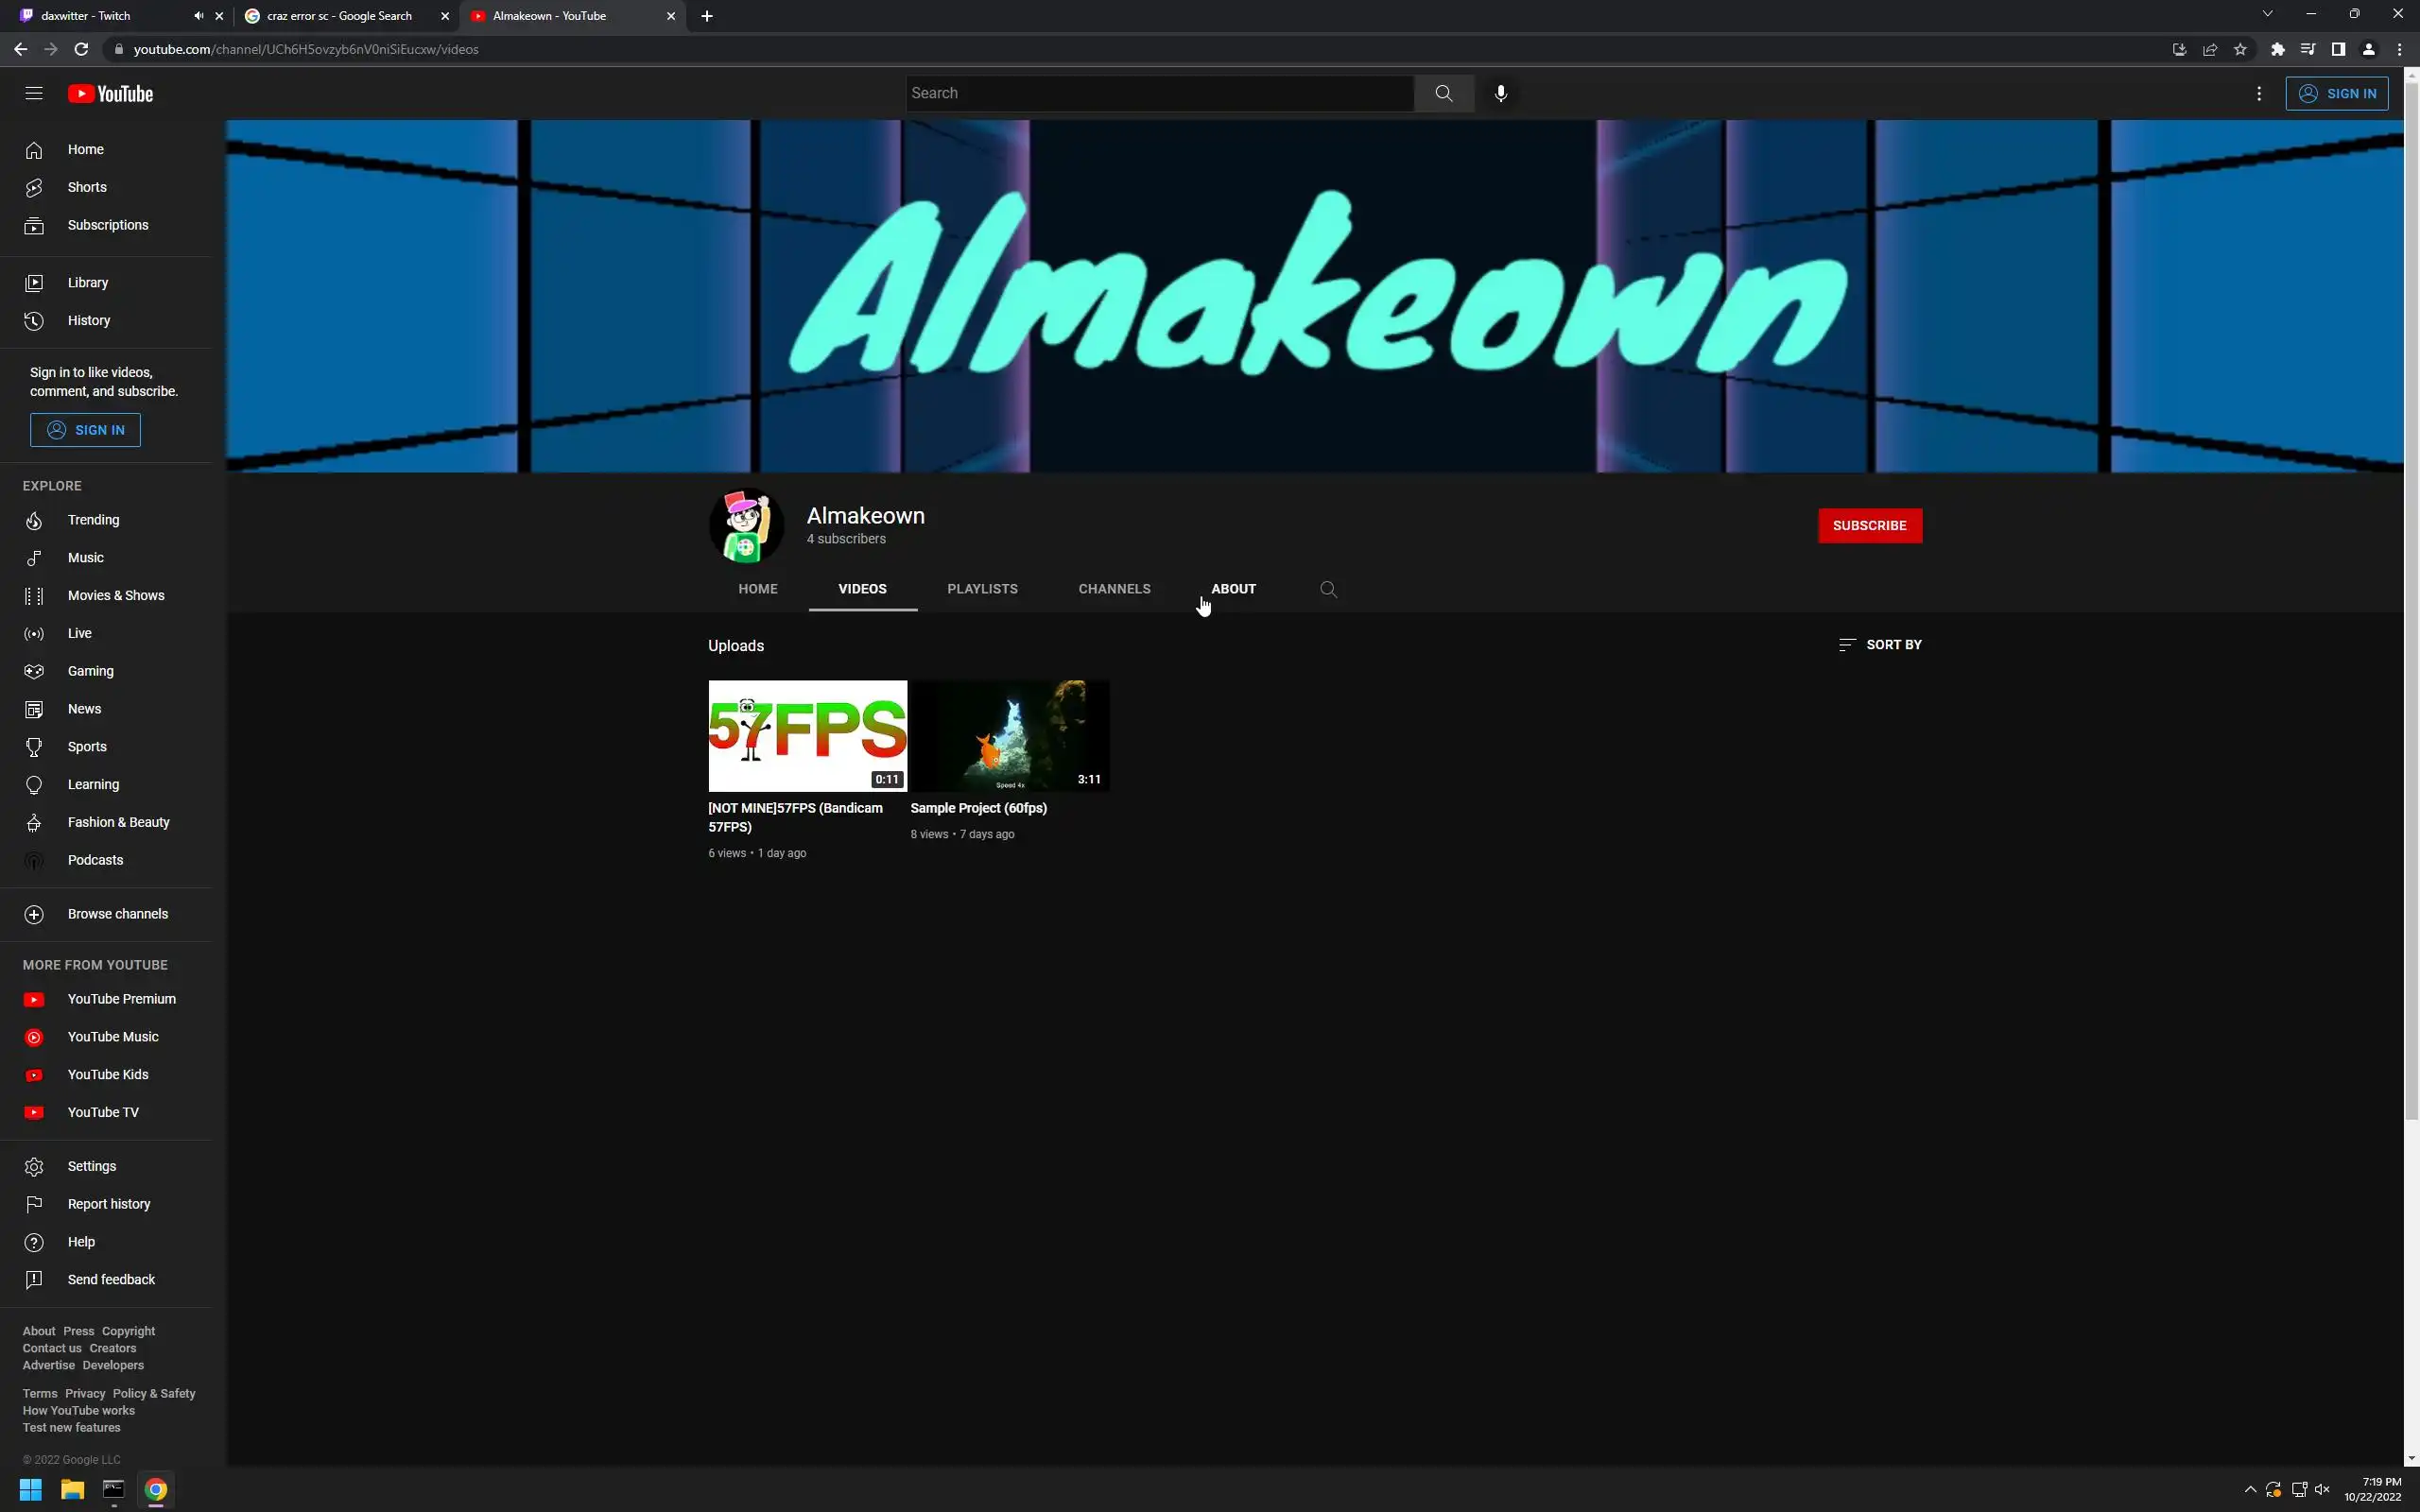Open Settings in the sidebar

91,1166
